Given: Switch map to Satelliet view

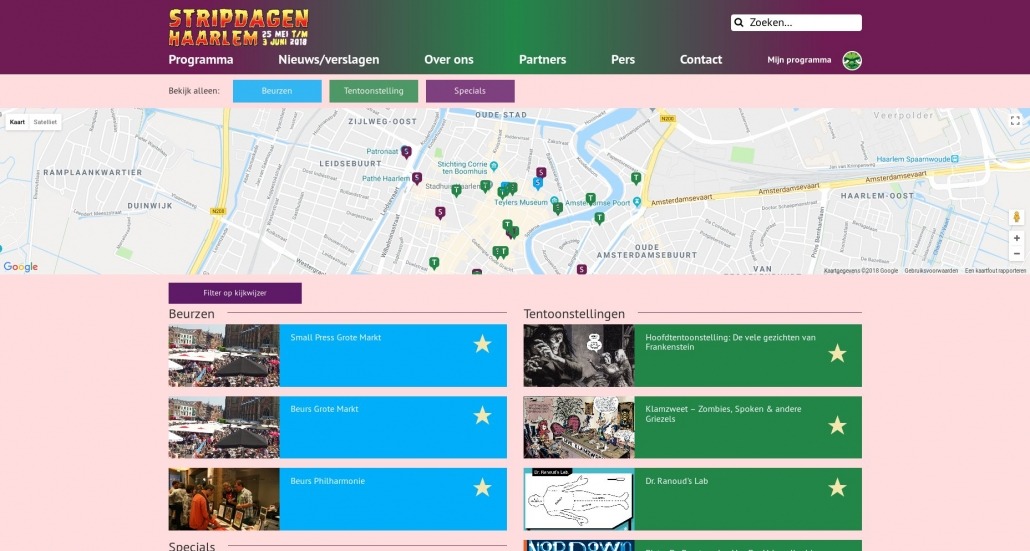Looking at the screenshot, I should (45, 121).
